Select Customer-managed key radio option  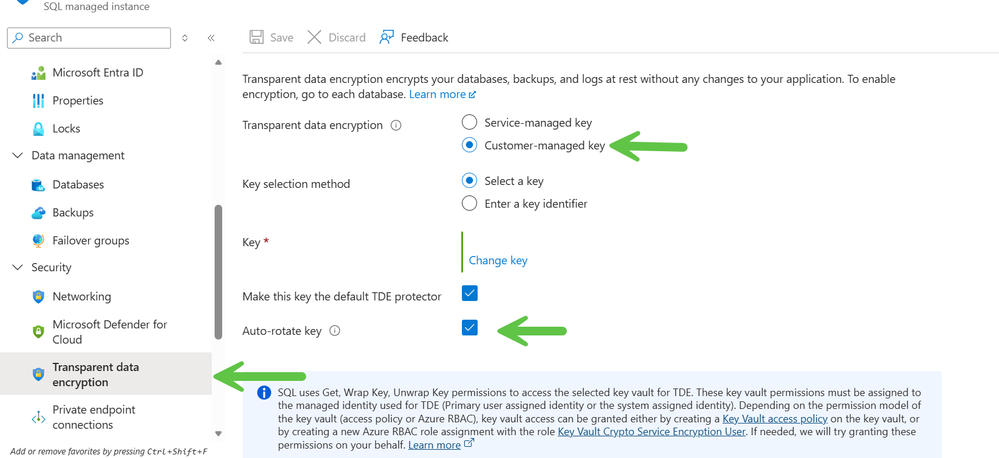click(469, 145)
